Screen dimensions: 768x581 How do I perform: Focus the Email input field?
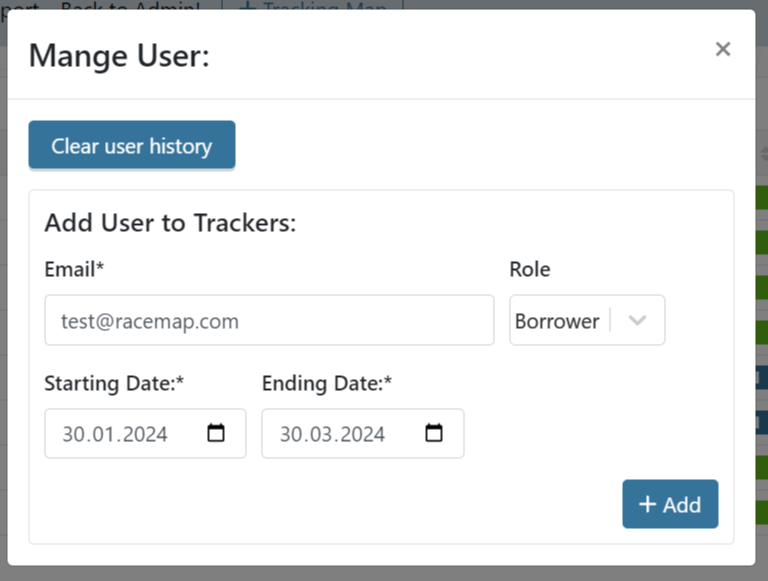(269, 321)
